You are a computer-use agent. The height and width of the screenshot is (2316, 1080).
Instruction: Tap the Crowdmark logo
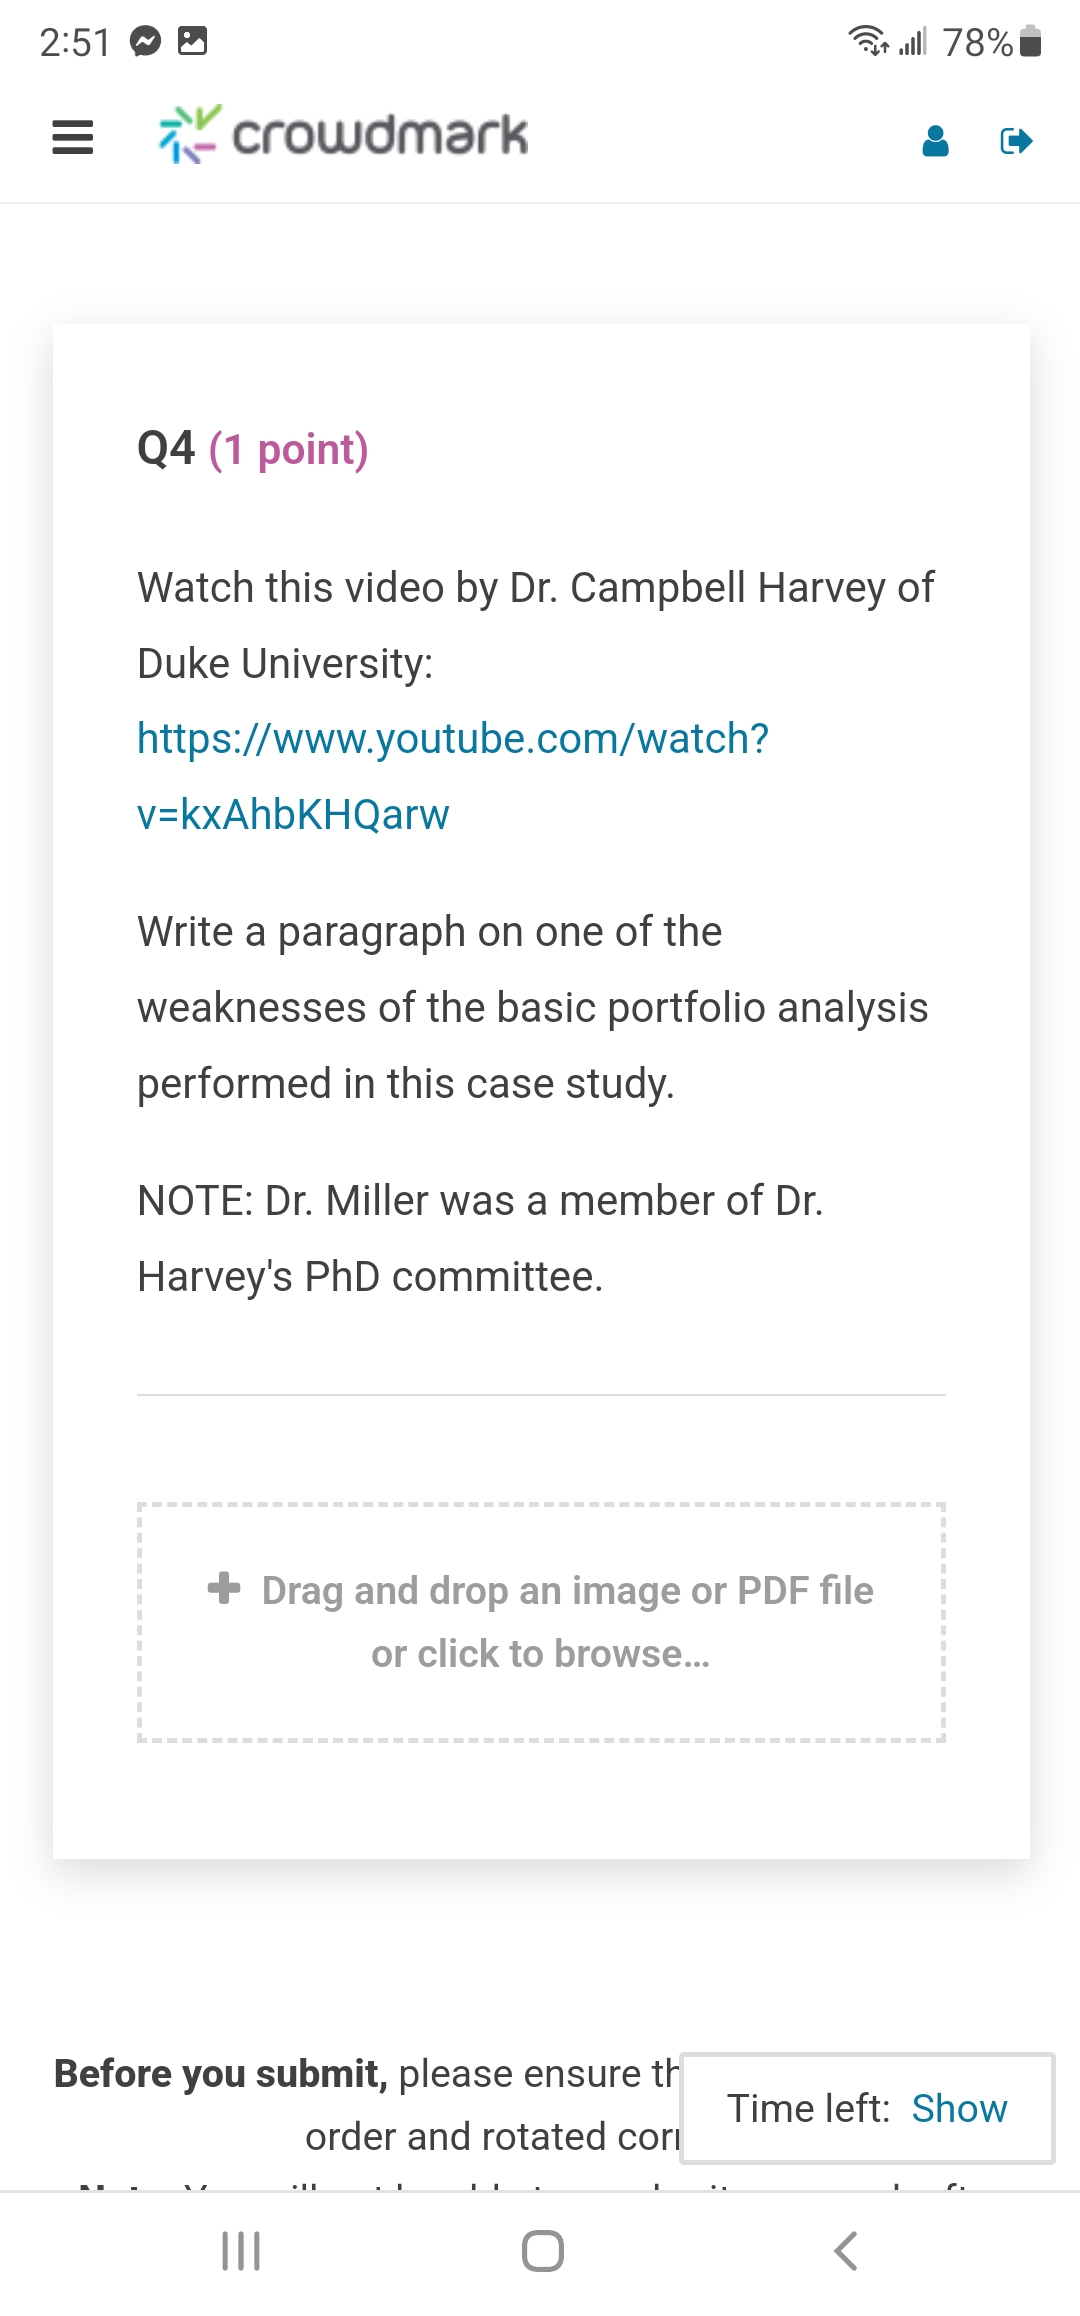343,135
